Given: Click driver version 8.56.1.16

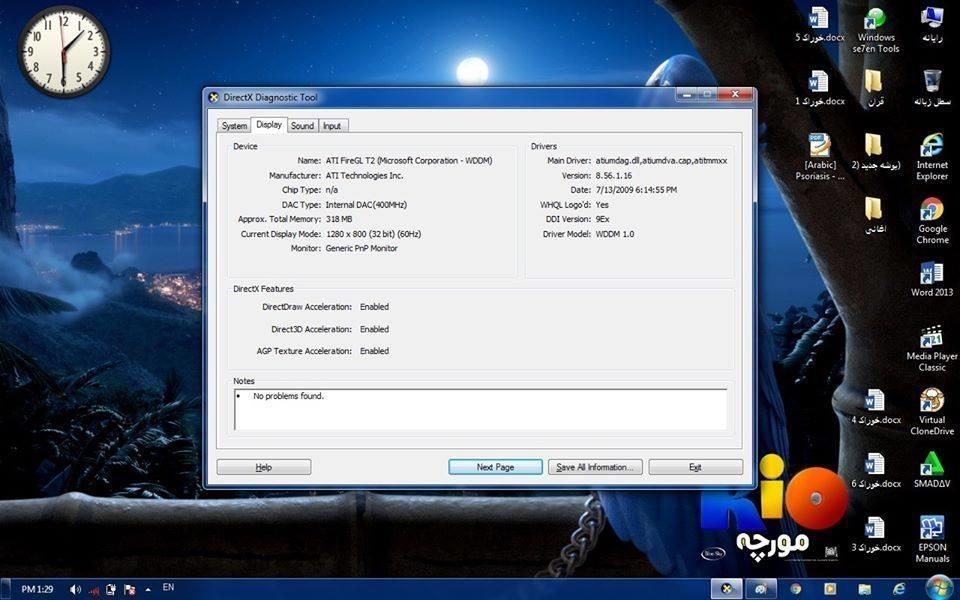Looking at the screenshot, I should tap(613, 175).
